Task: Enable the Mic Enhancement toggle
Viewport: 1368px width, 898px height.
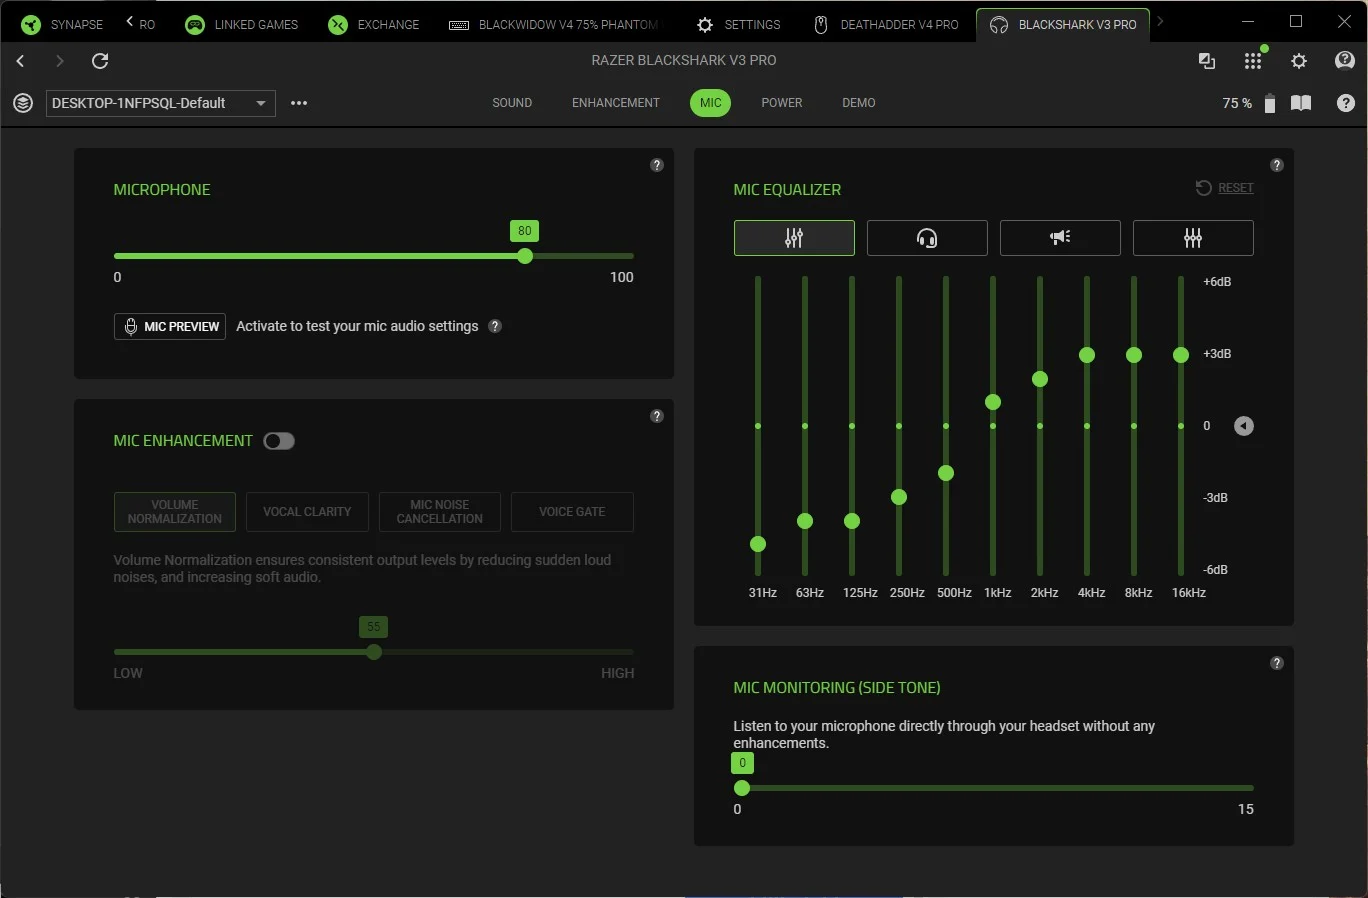Action: tap(279, 441)
